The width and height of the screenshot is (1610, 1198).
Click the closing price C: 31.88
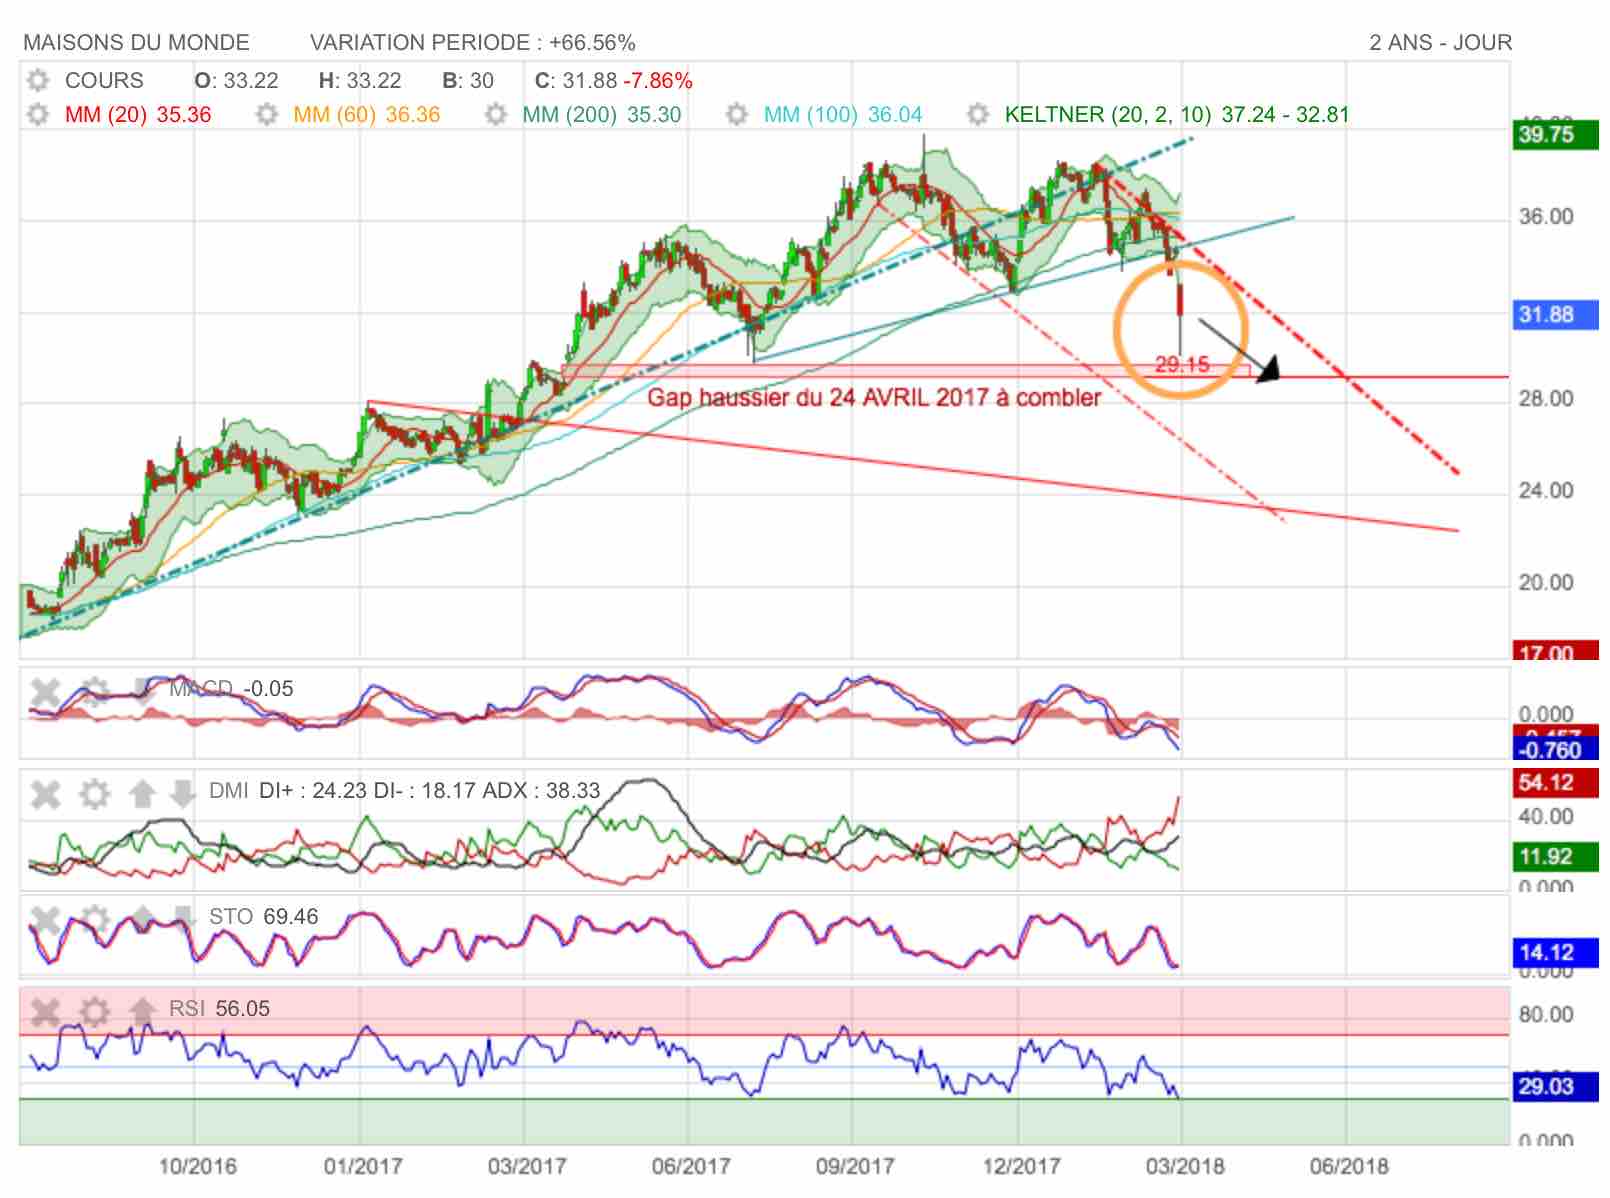[576, 80]
